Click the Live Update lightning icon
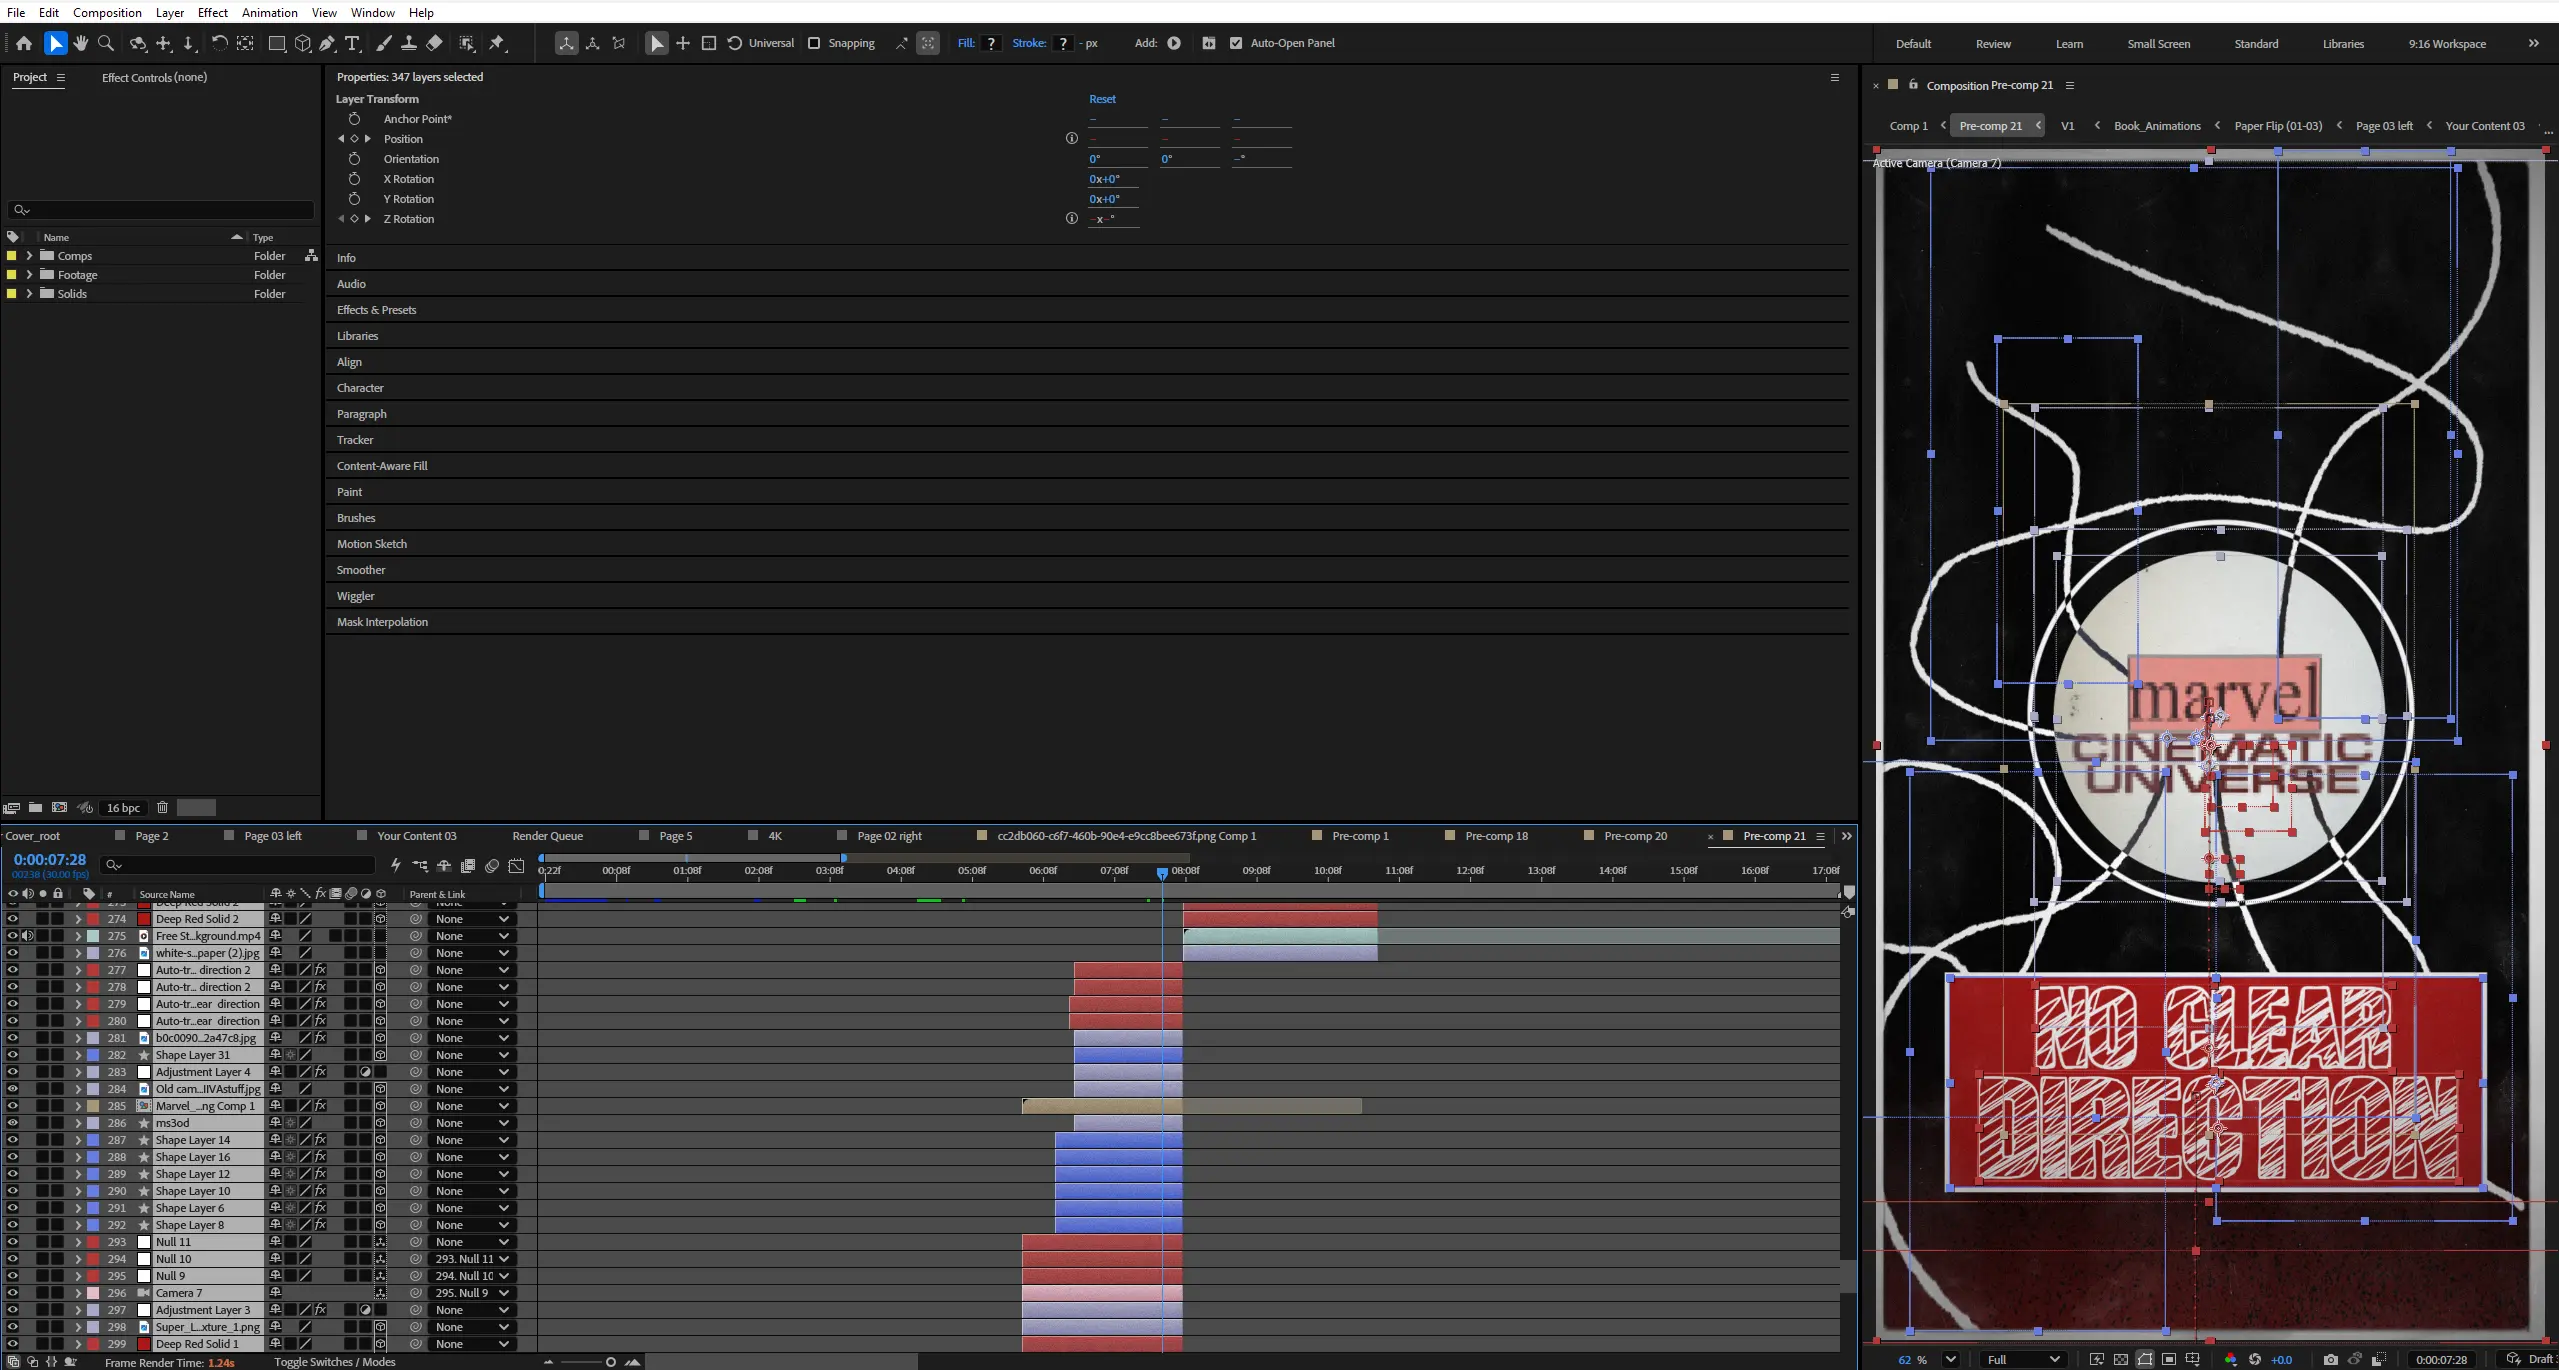Screen dimensions: 2559x1370 [396, 866]
